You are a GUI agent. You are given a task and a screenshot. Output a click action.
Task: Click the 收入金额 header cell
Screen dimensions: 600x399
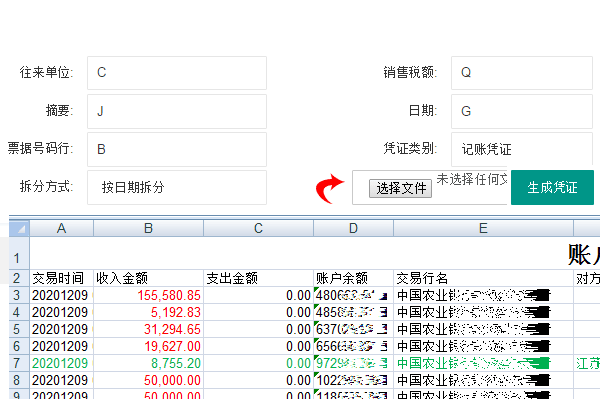pos(148,278)
